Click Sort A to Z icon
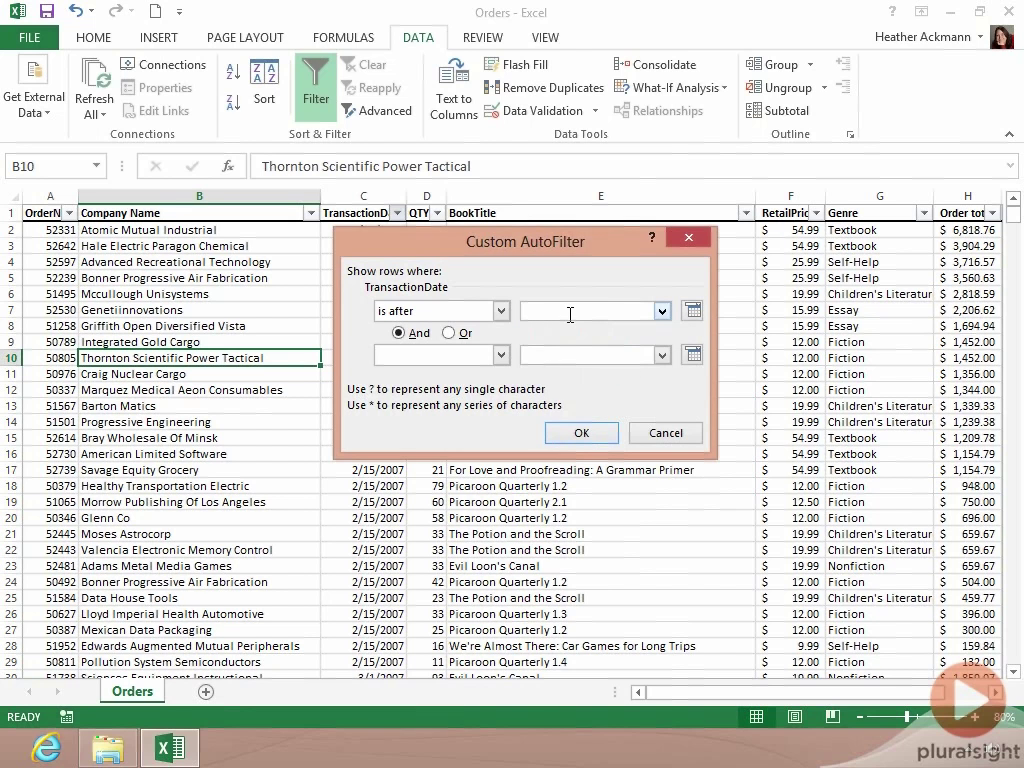 [233, 72]
